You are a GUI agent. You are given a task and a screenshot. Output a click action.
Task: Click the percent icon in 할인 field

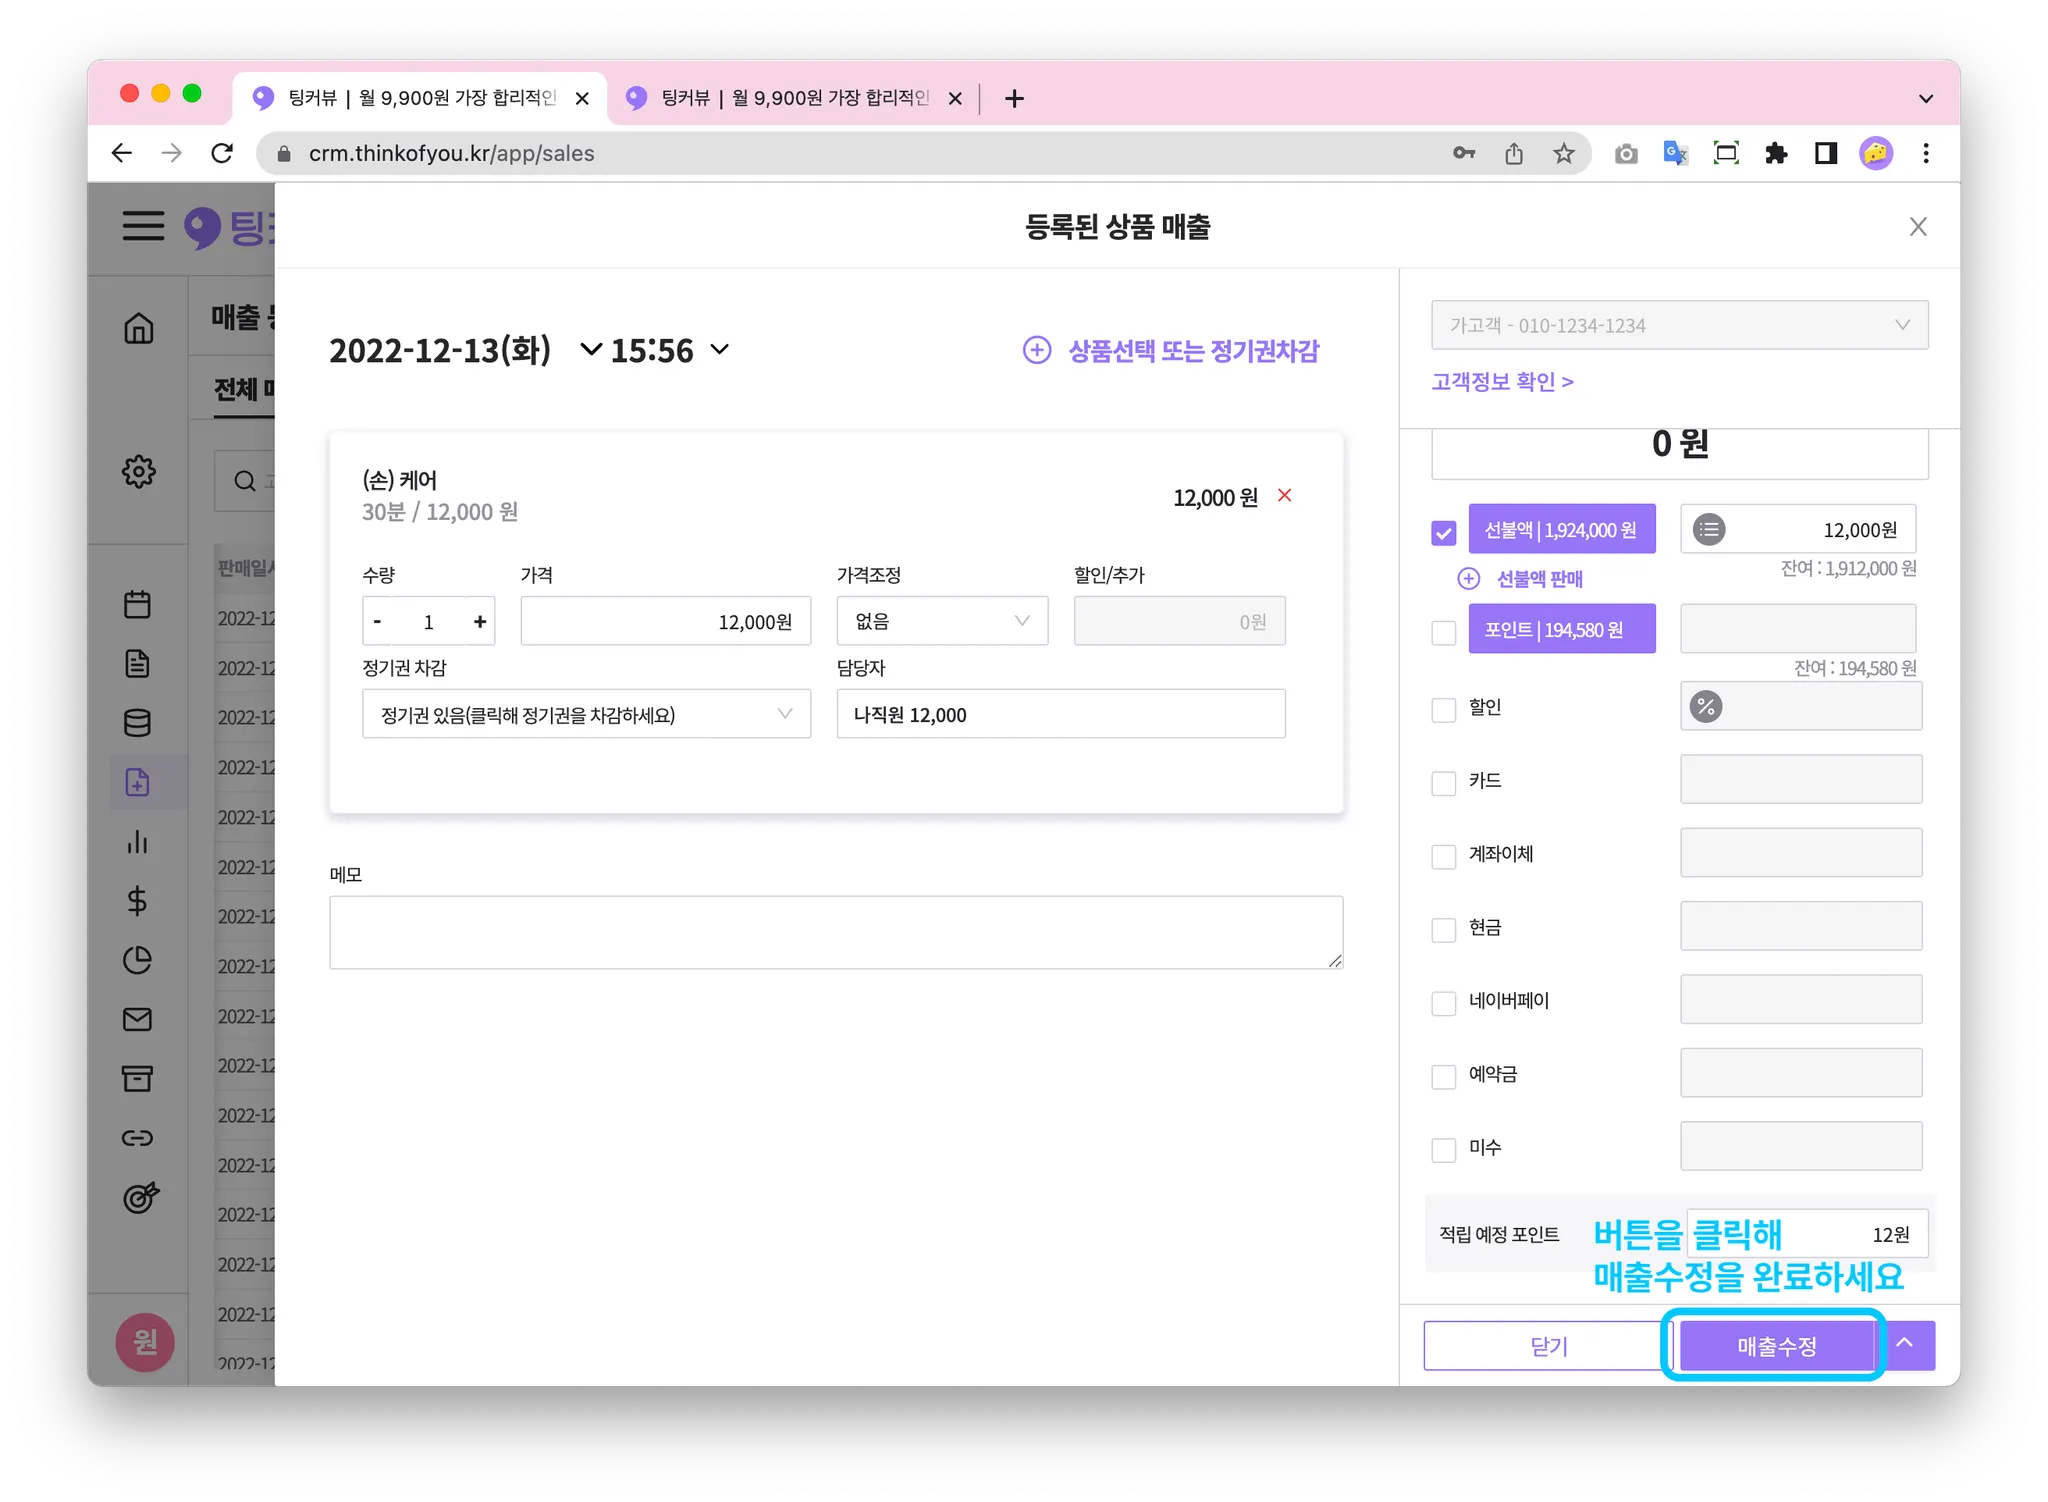pos(1706,707)
